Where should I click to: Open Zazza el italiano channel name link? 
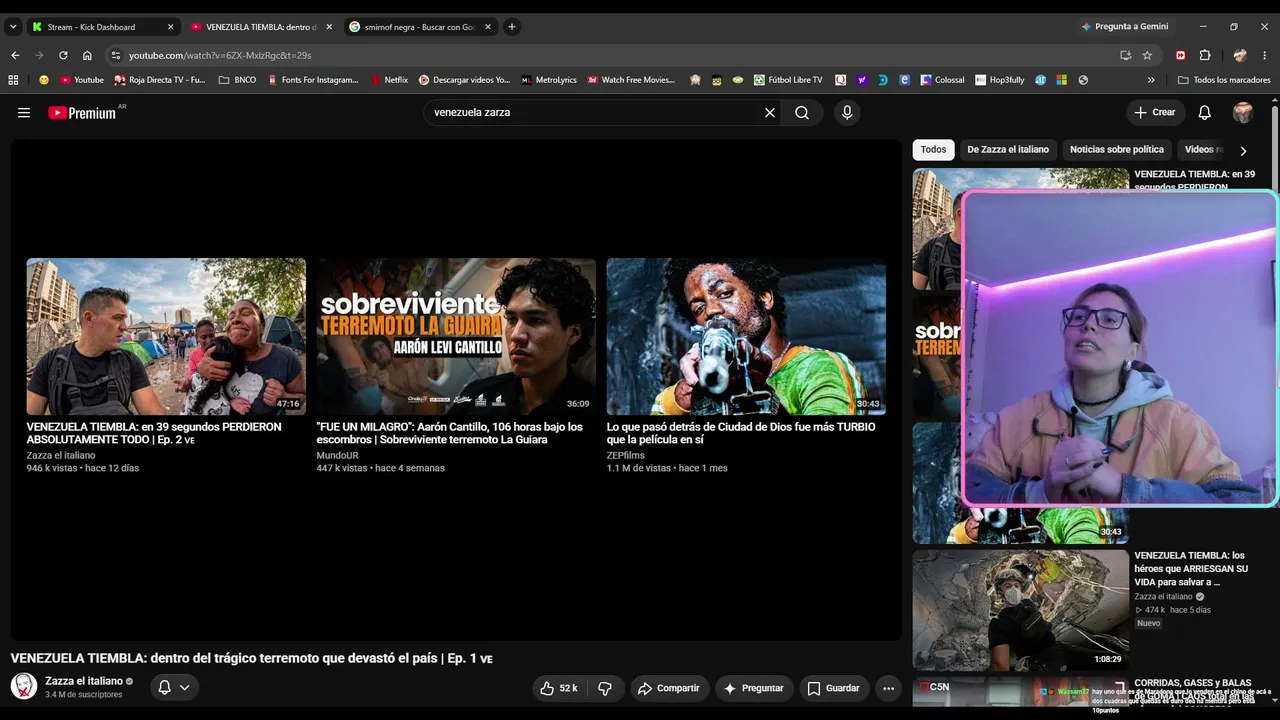(x=84, y=681)
